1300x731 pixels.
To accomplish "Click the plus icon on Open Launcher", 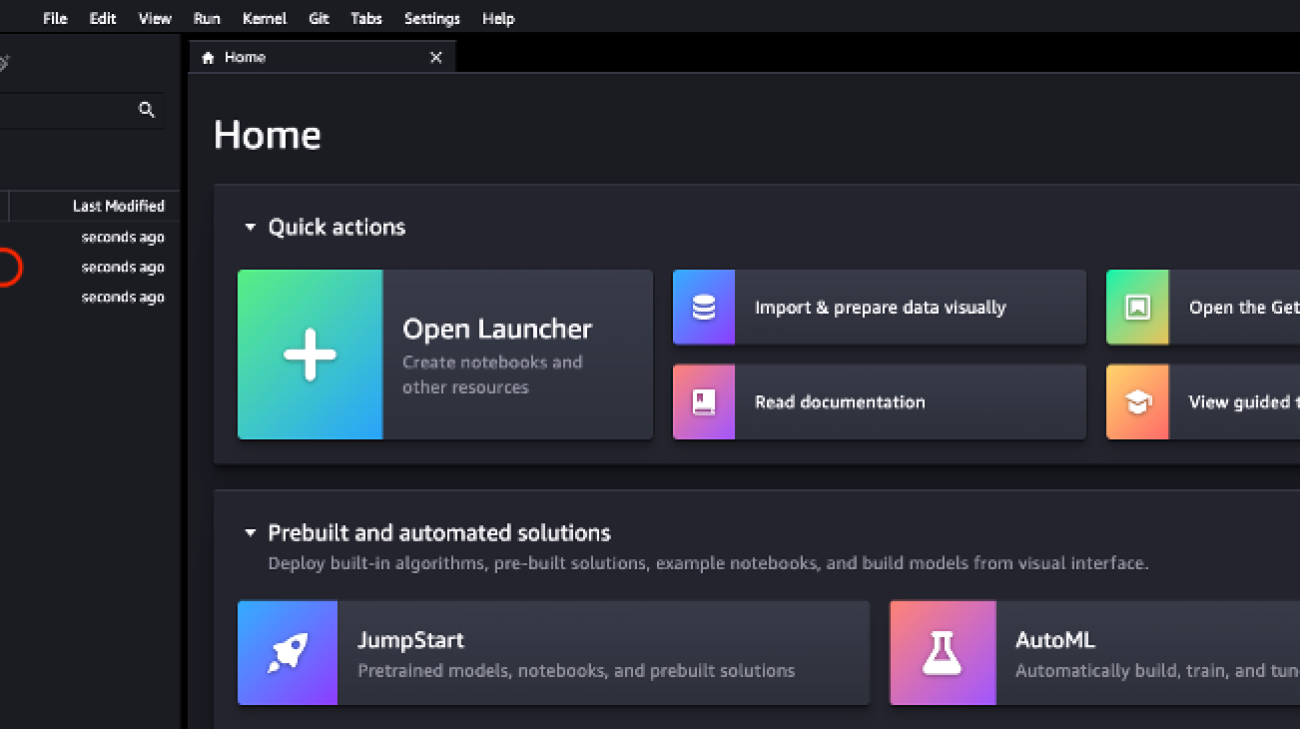I will click(x=310, y=354).
